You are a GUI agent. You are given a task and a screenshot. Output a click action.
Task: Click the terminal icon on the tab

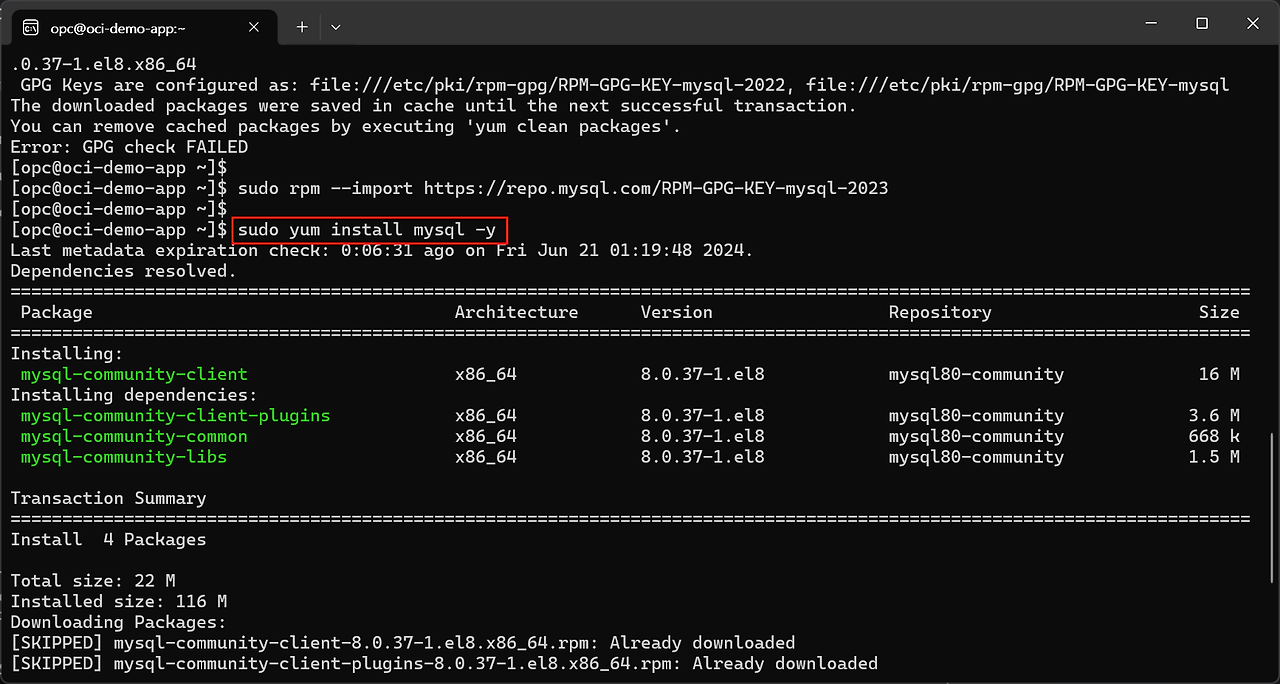tap(30, 27)
